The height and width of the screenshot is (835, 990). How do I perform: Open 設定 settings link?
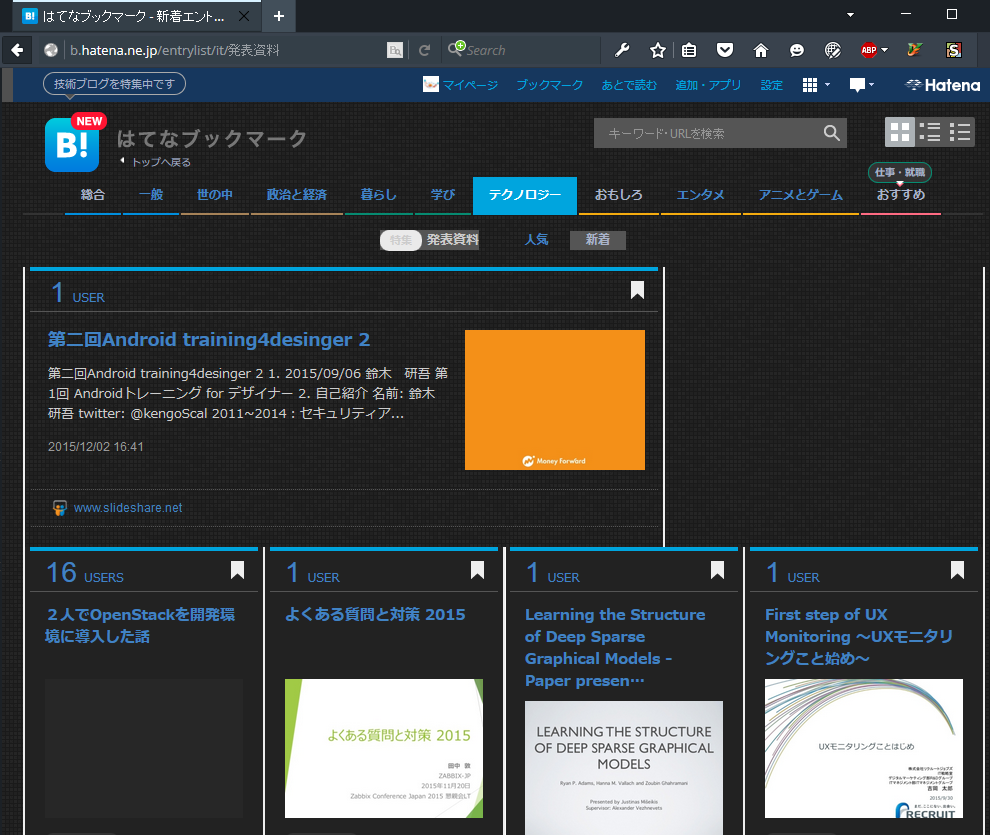click(x=772, y=85)
